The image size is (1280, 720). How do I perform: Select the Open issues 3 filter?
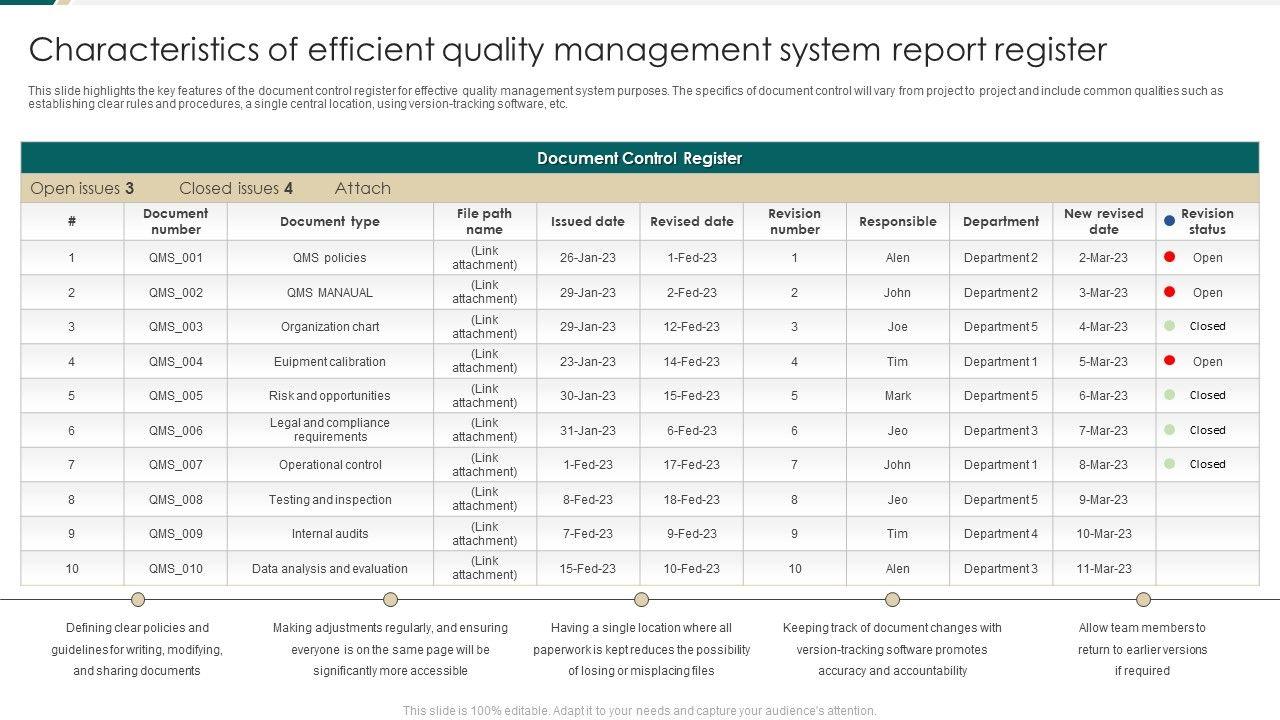[x=82, y=188]
